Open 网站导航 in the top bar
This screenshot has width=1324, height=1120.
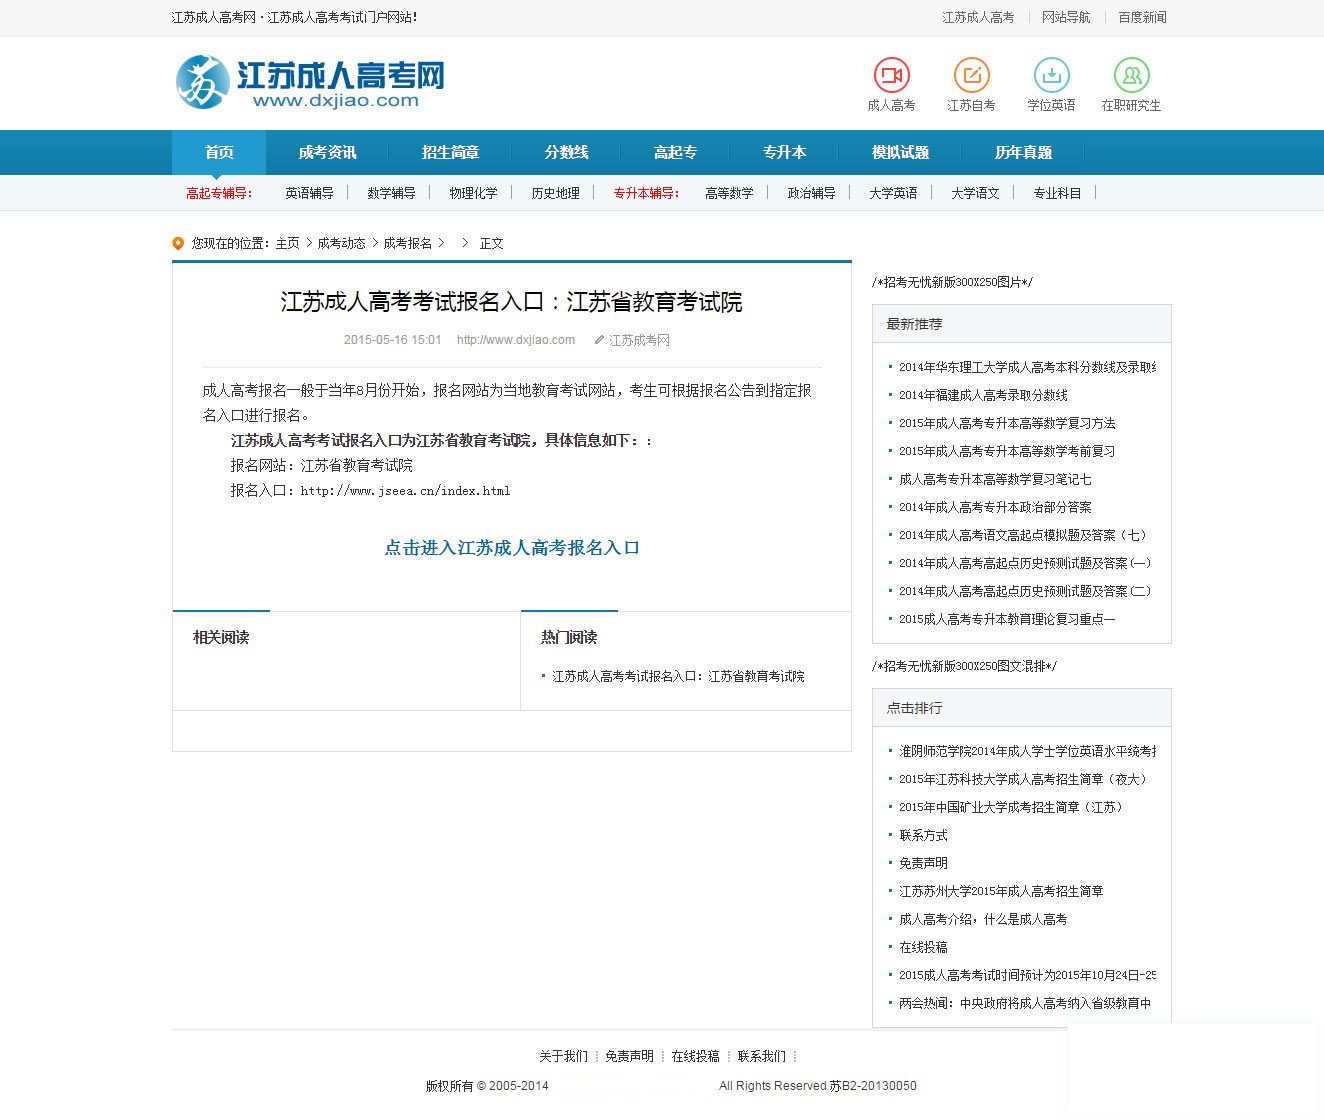[x=1066, y=17]
